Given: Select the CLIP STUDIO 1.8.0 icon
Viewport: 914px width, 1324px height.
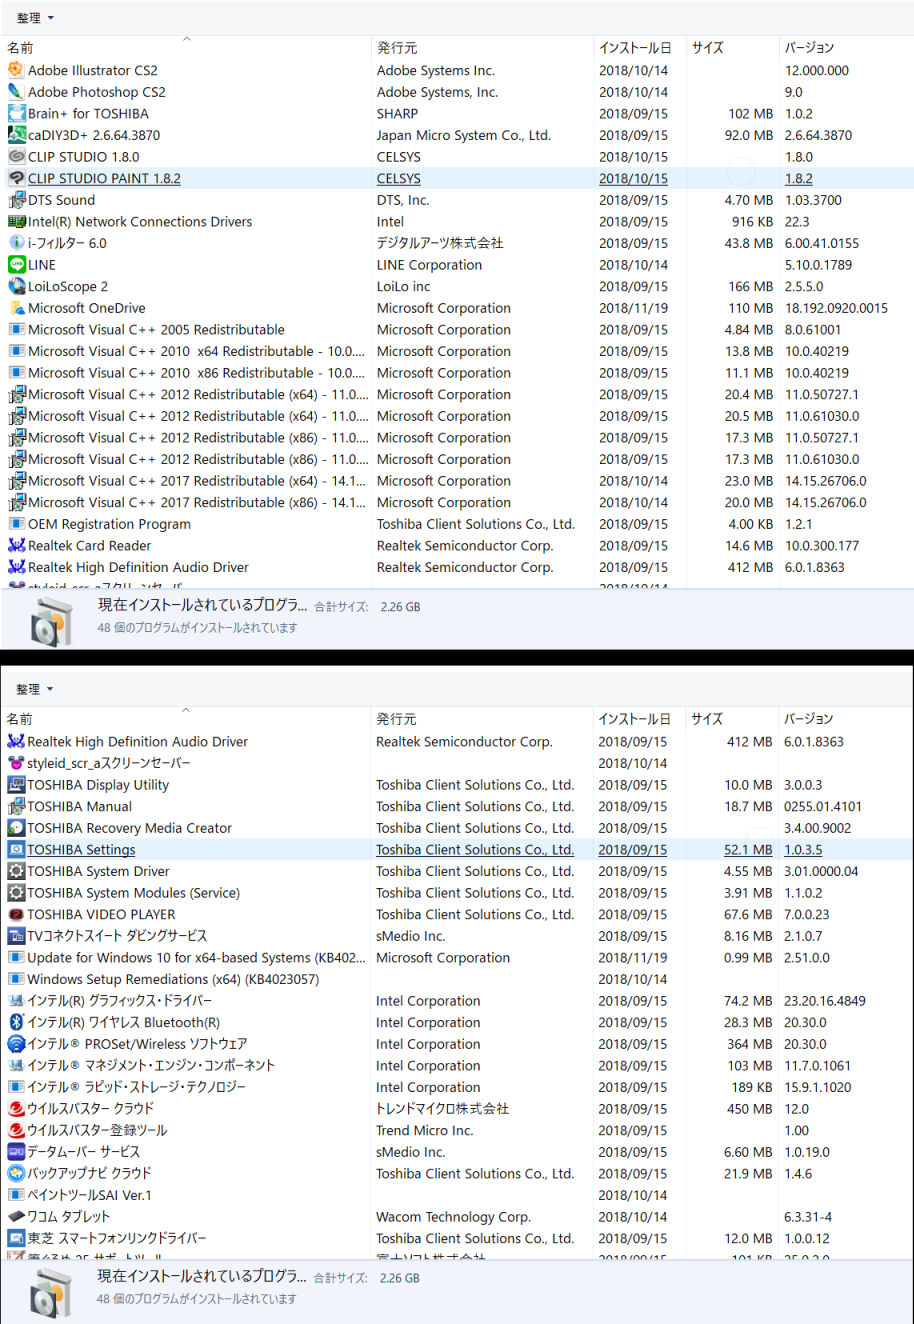Looking at the screenshot, I should tap(16, 157).
